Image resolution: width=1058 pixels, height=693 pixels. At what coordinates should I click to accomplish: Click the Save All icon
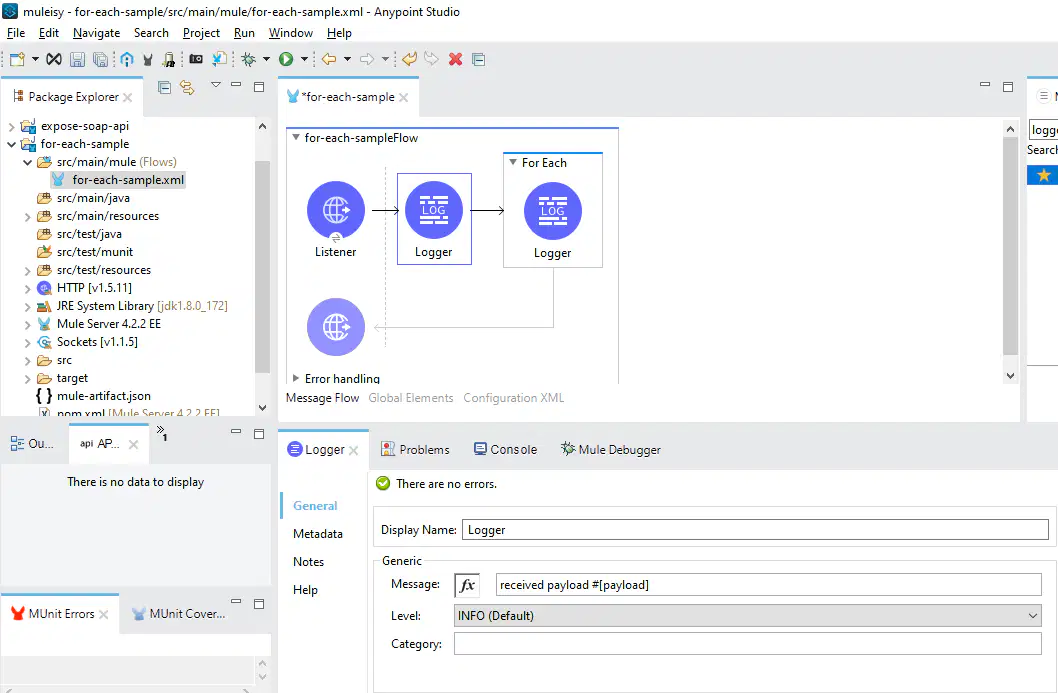point(101,59)
